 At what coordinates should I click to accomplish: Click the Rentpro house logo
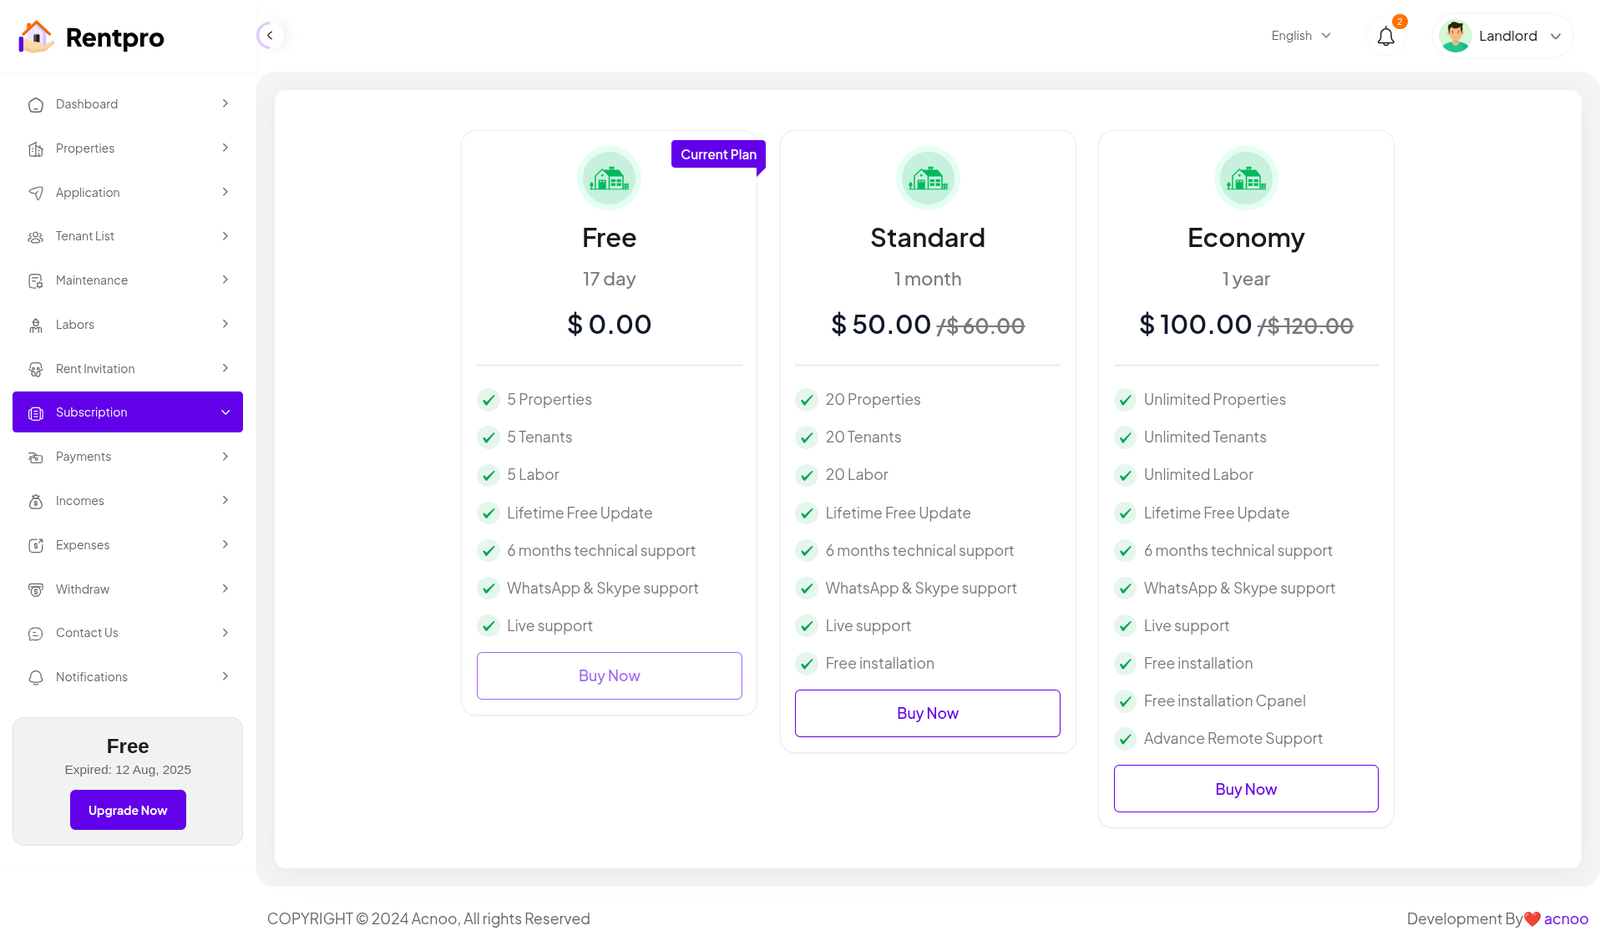point(36,37)
